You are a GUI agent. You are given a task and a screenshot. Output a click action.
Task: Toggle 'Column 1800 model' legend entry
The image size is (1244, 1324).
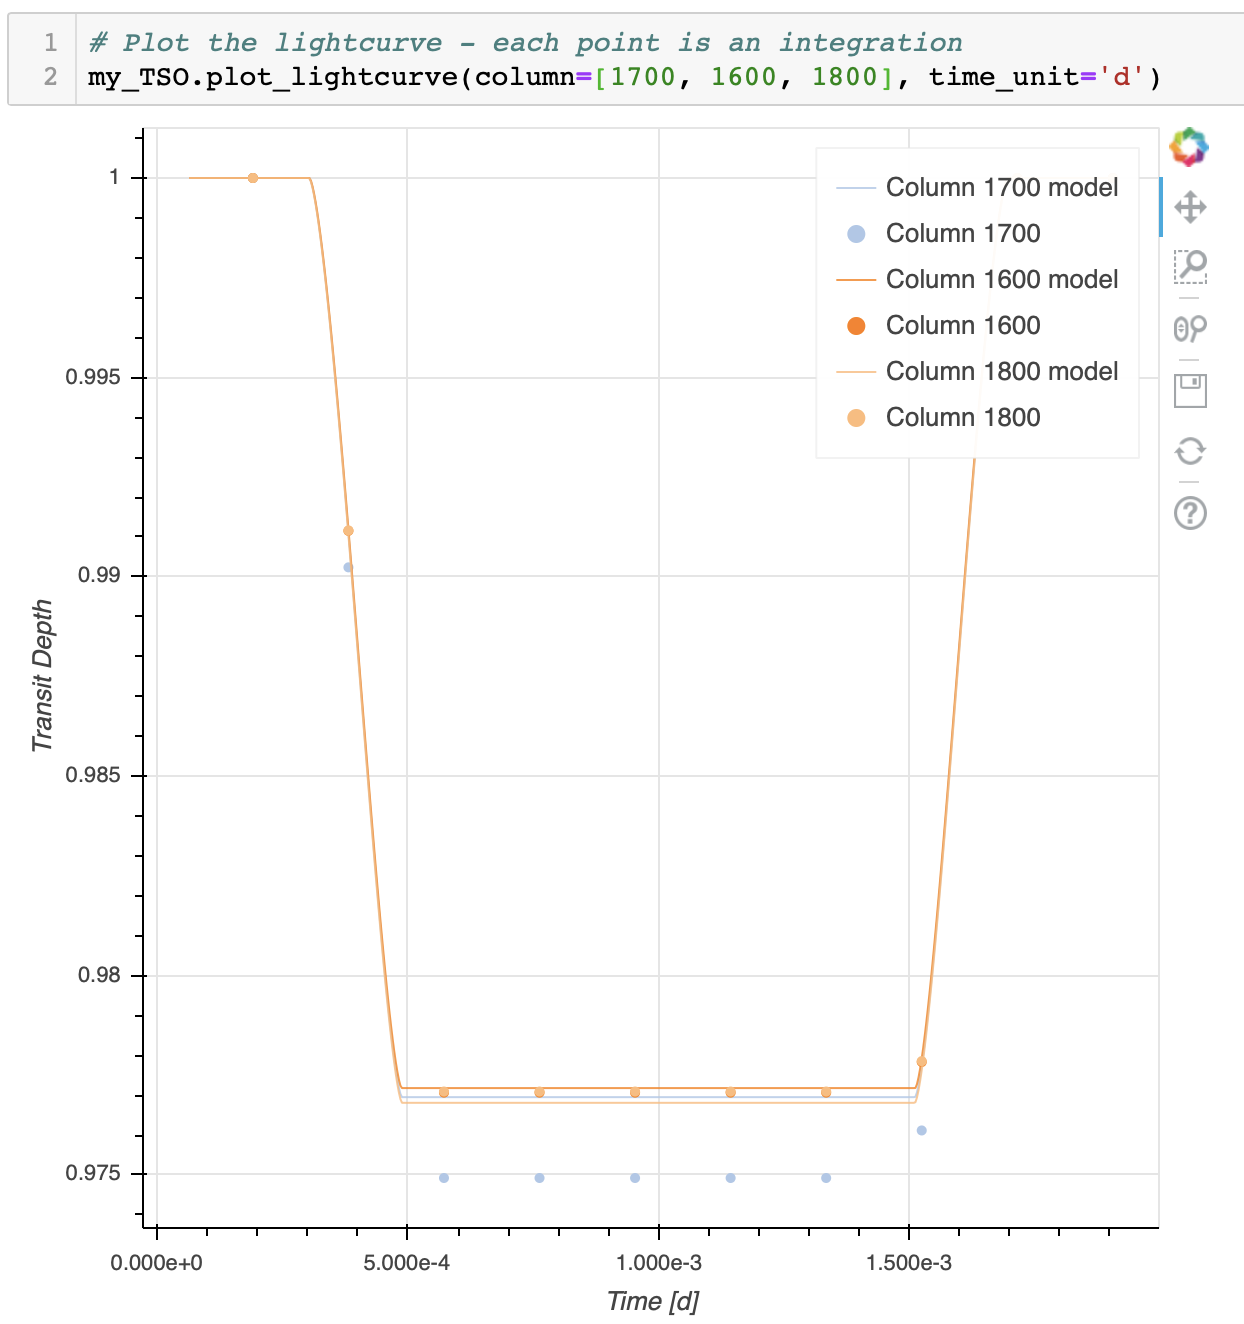tap(977, 371)
